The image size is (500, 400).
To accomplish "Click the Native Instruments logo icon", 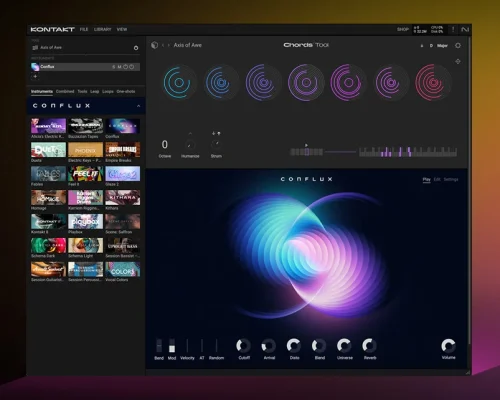I will tap(465, 29).
